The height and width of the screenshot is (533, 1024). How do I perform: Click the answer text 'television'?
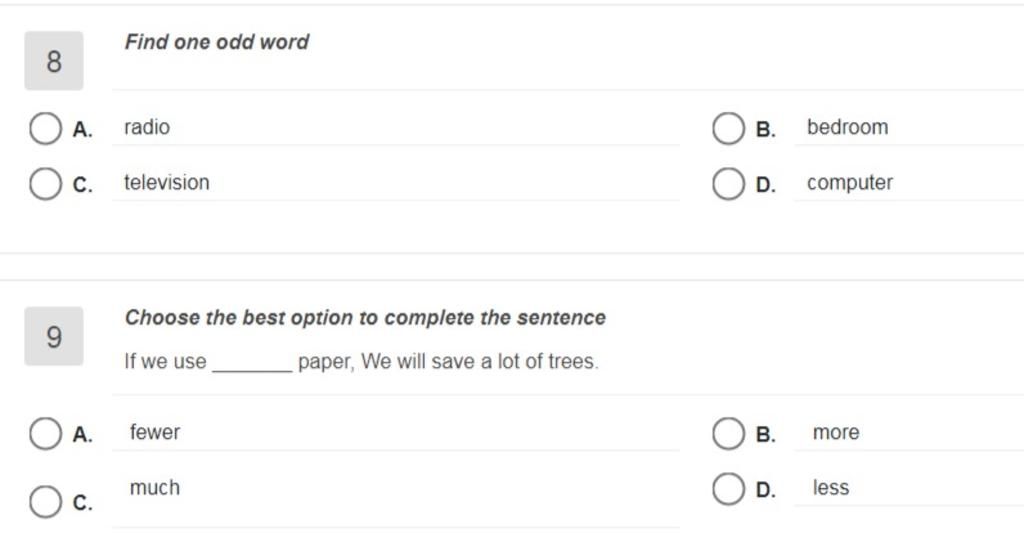pos(167,183)
